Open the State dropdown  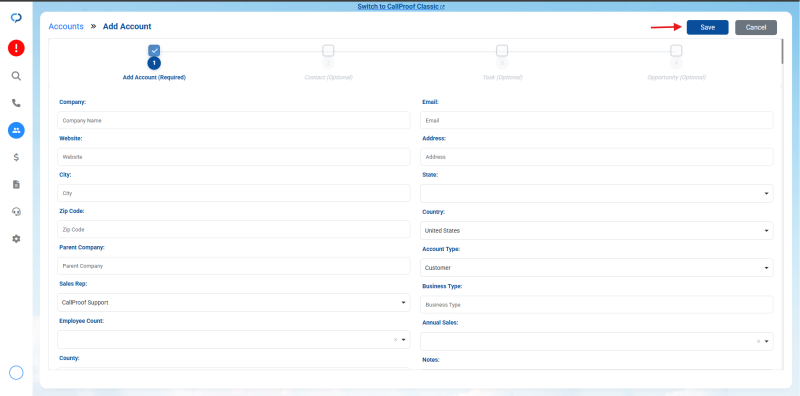point(596,193)
